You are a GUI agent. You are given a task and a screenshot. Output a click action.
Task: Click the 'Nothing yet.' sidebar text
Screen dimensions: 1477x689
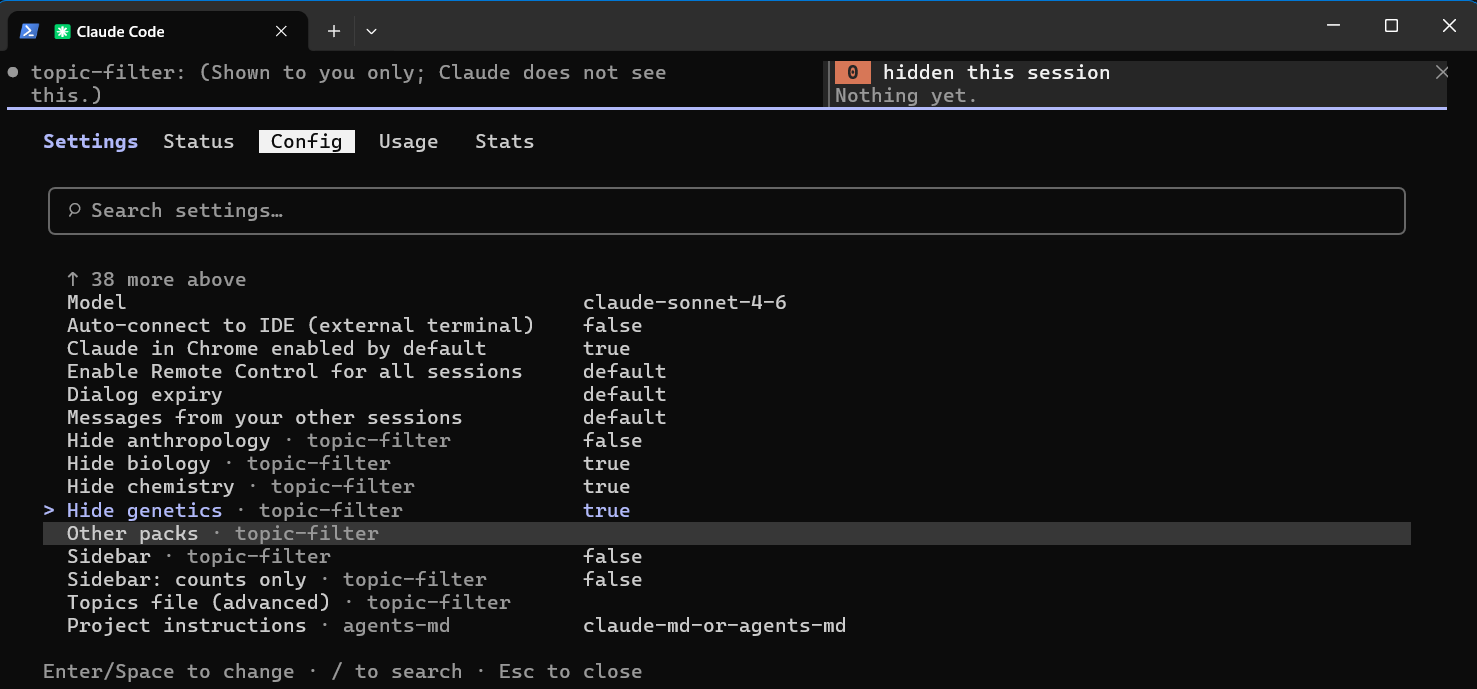906,95
